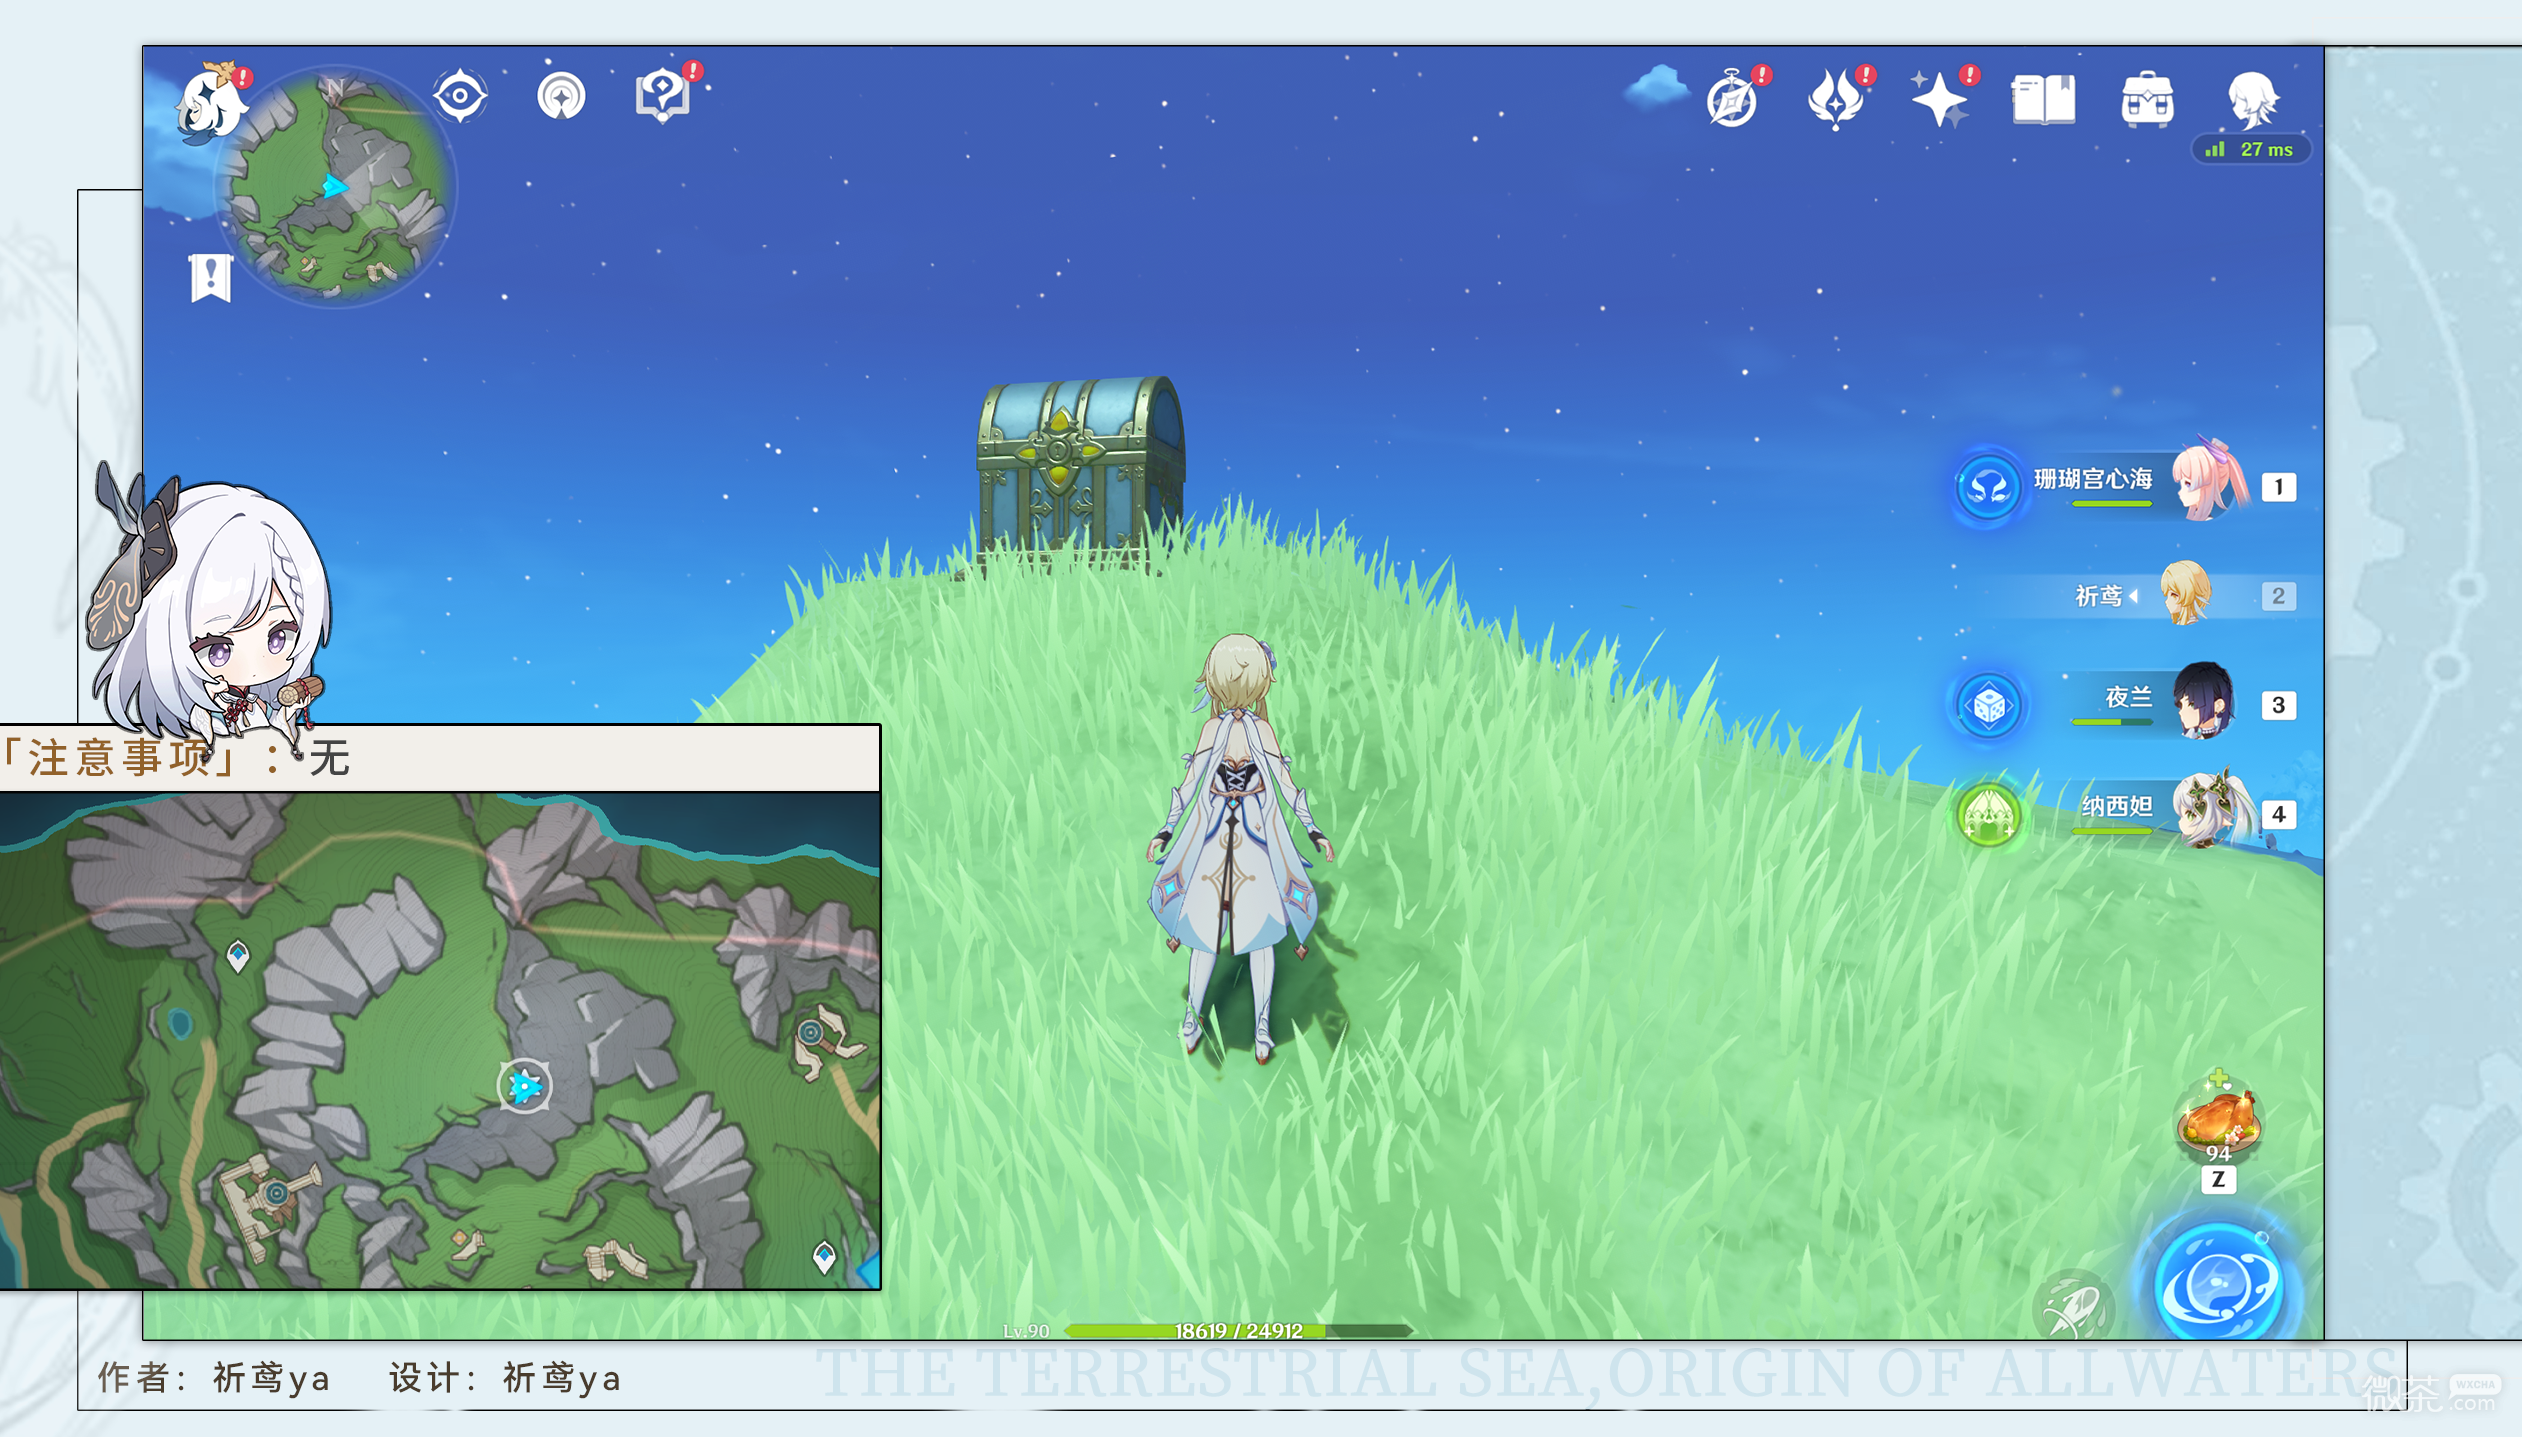Click the blue cloud icon
2522x1437 pixels.
coord(1658,86)
